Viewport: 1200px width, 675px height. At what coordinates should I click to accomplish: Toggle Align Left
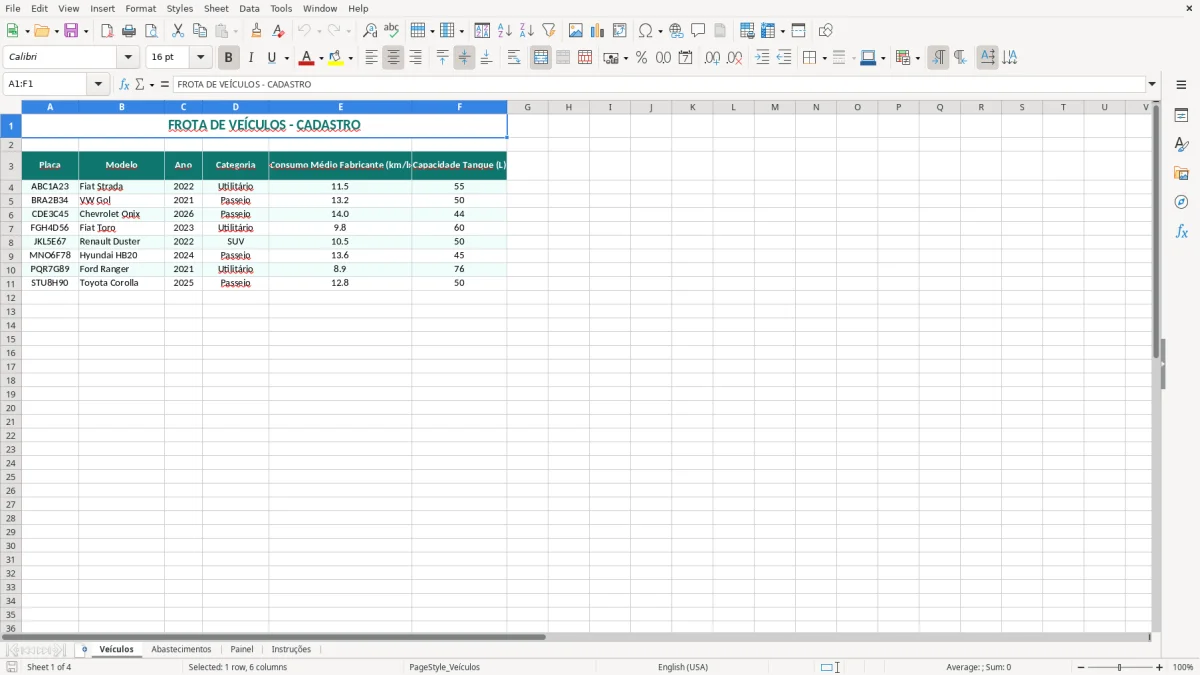[x=371, y=58]
